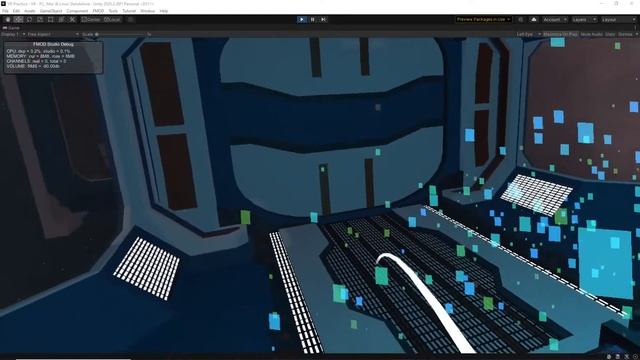Open the FMOD menu
The width and height of the screenshot is (640, 360).
pos(98,11)
